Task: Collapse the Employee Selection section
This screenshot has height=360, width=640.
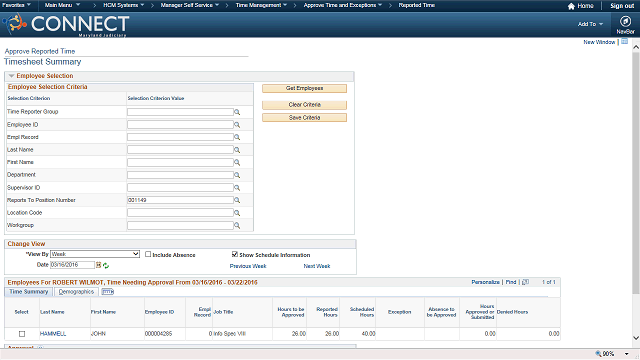Action: 11,76
